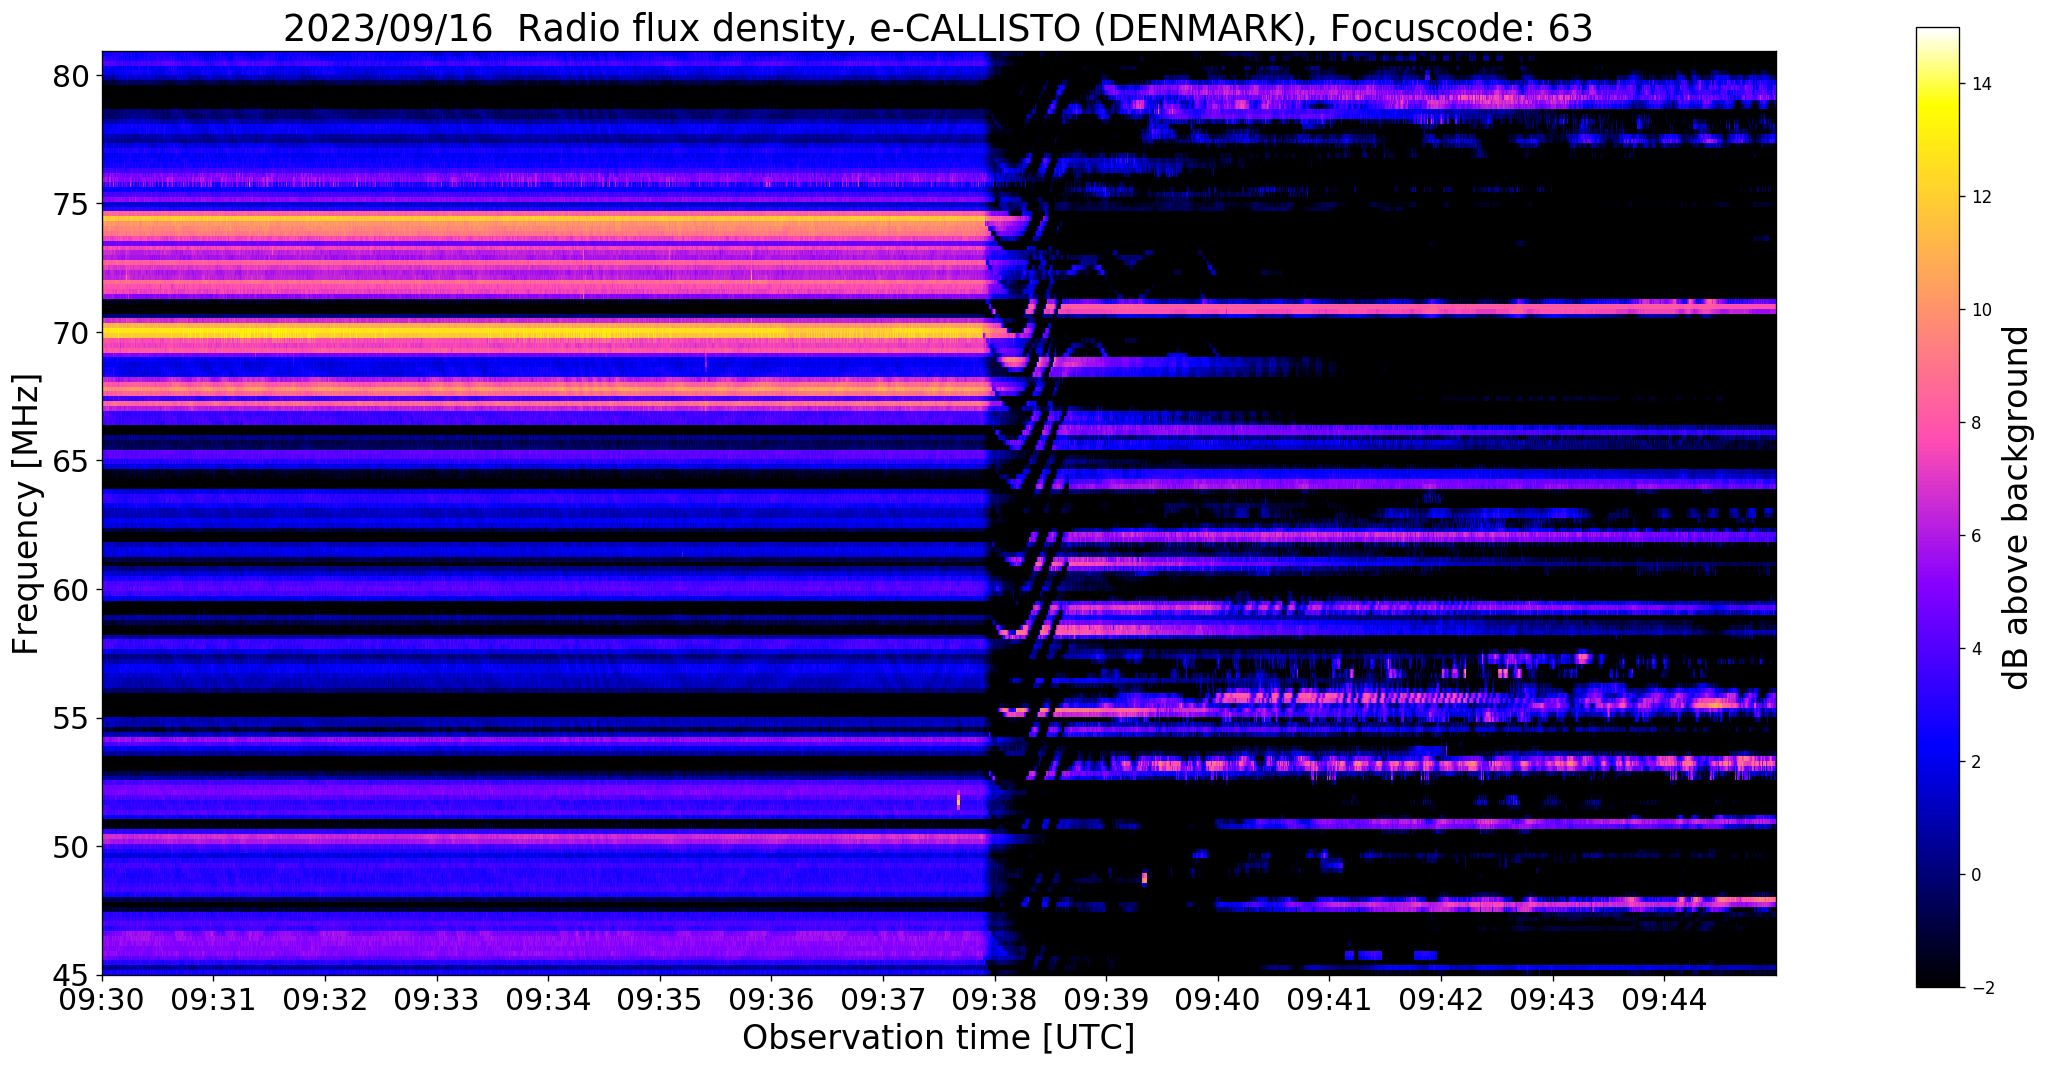
Task: Click the 55 MHz frequency tick label
Action: click(x=70, y=718)
